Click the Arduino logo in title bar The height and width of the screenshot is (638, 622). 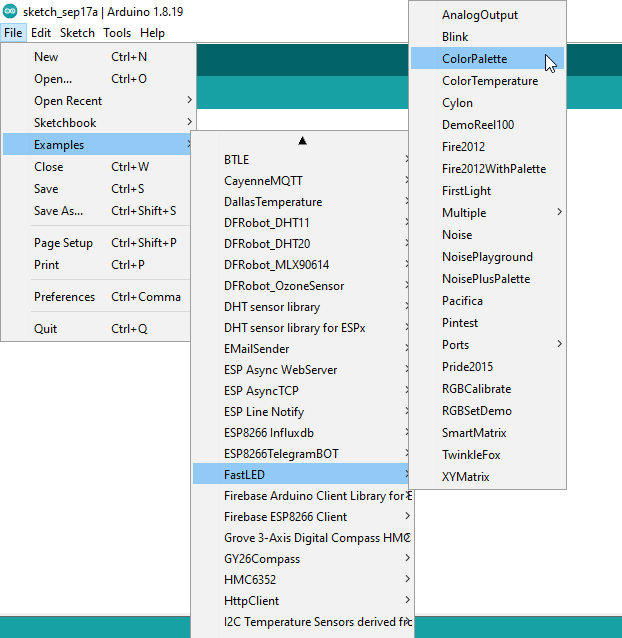coord(10,11)
